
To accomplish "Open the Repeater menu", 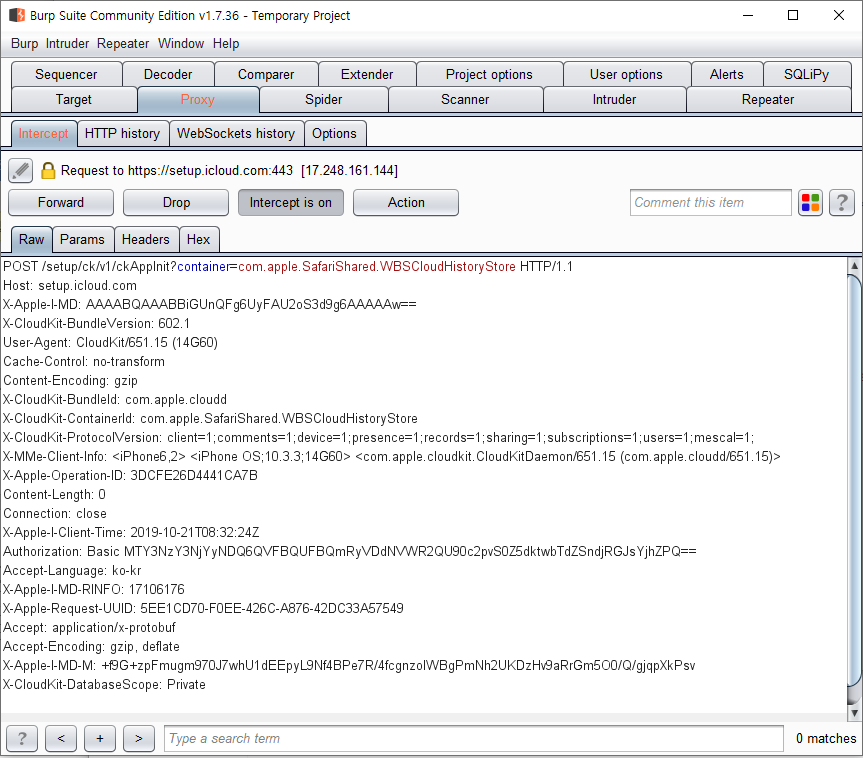I will click(x=123, y=43).
